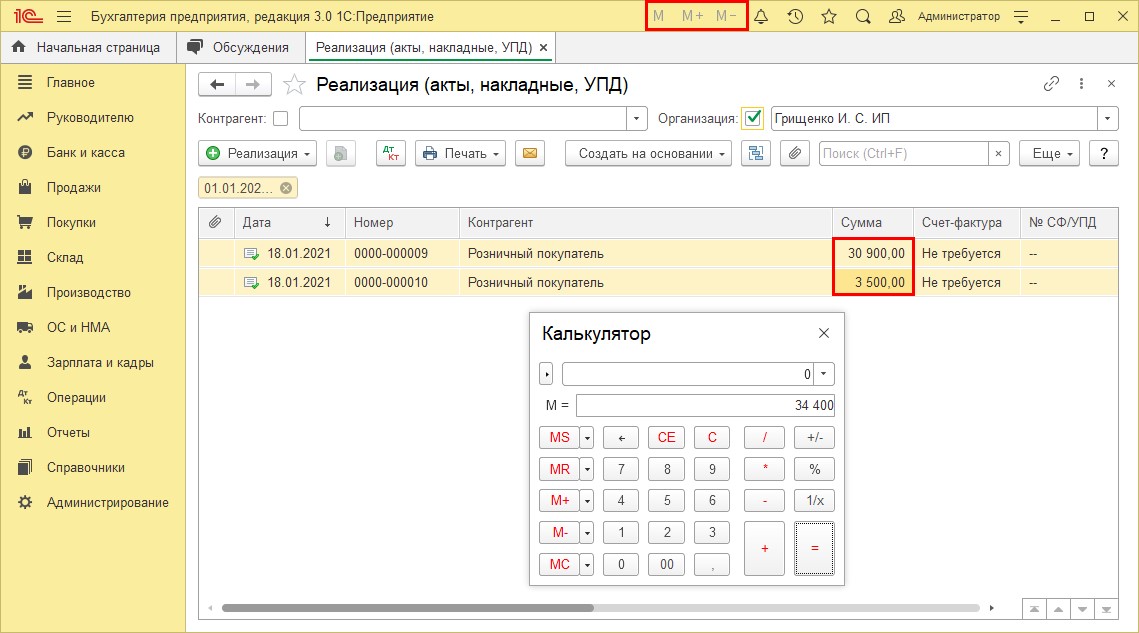
Task: Uncheck the Организация filter checkbox
Action: [753, 119]
